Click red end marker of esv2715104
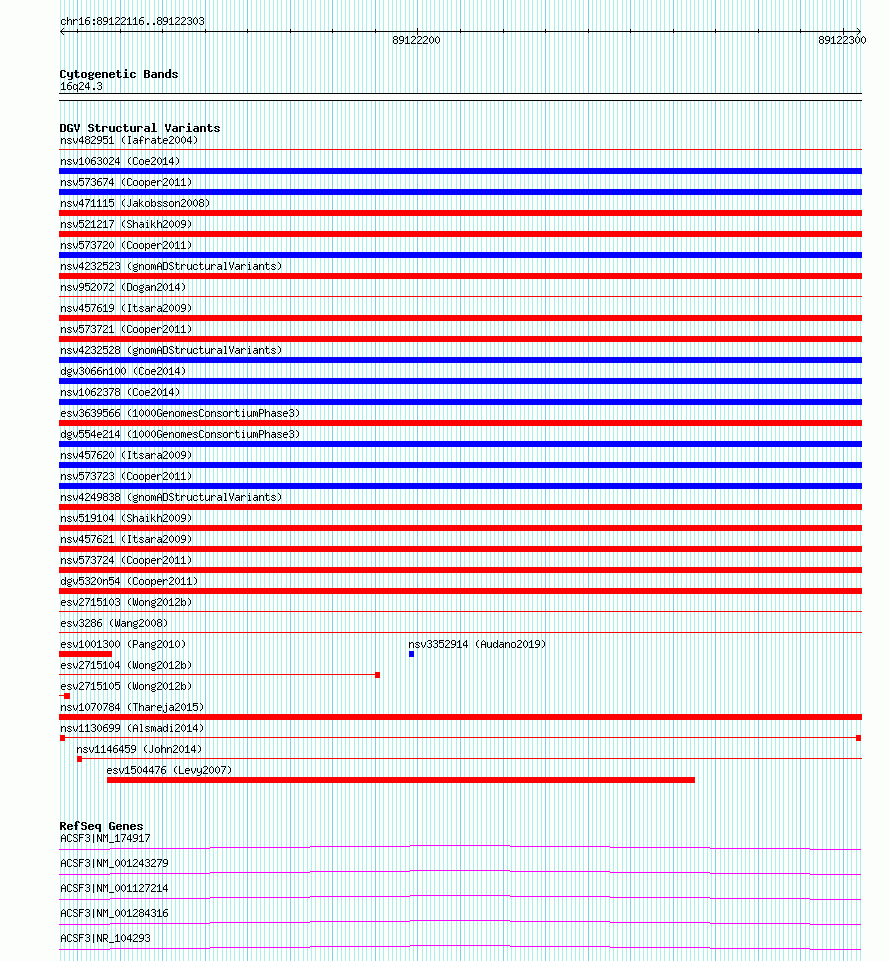Image resolution: width=890 pixels, height=961 pixels. tap(378, 675)
